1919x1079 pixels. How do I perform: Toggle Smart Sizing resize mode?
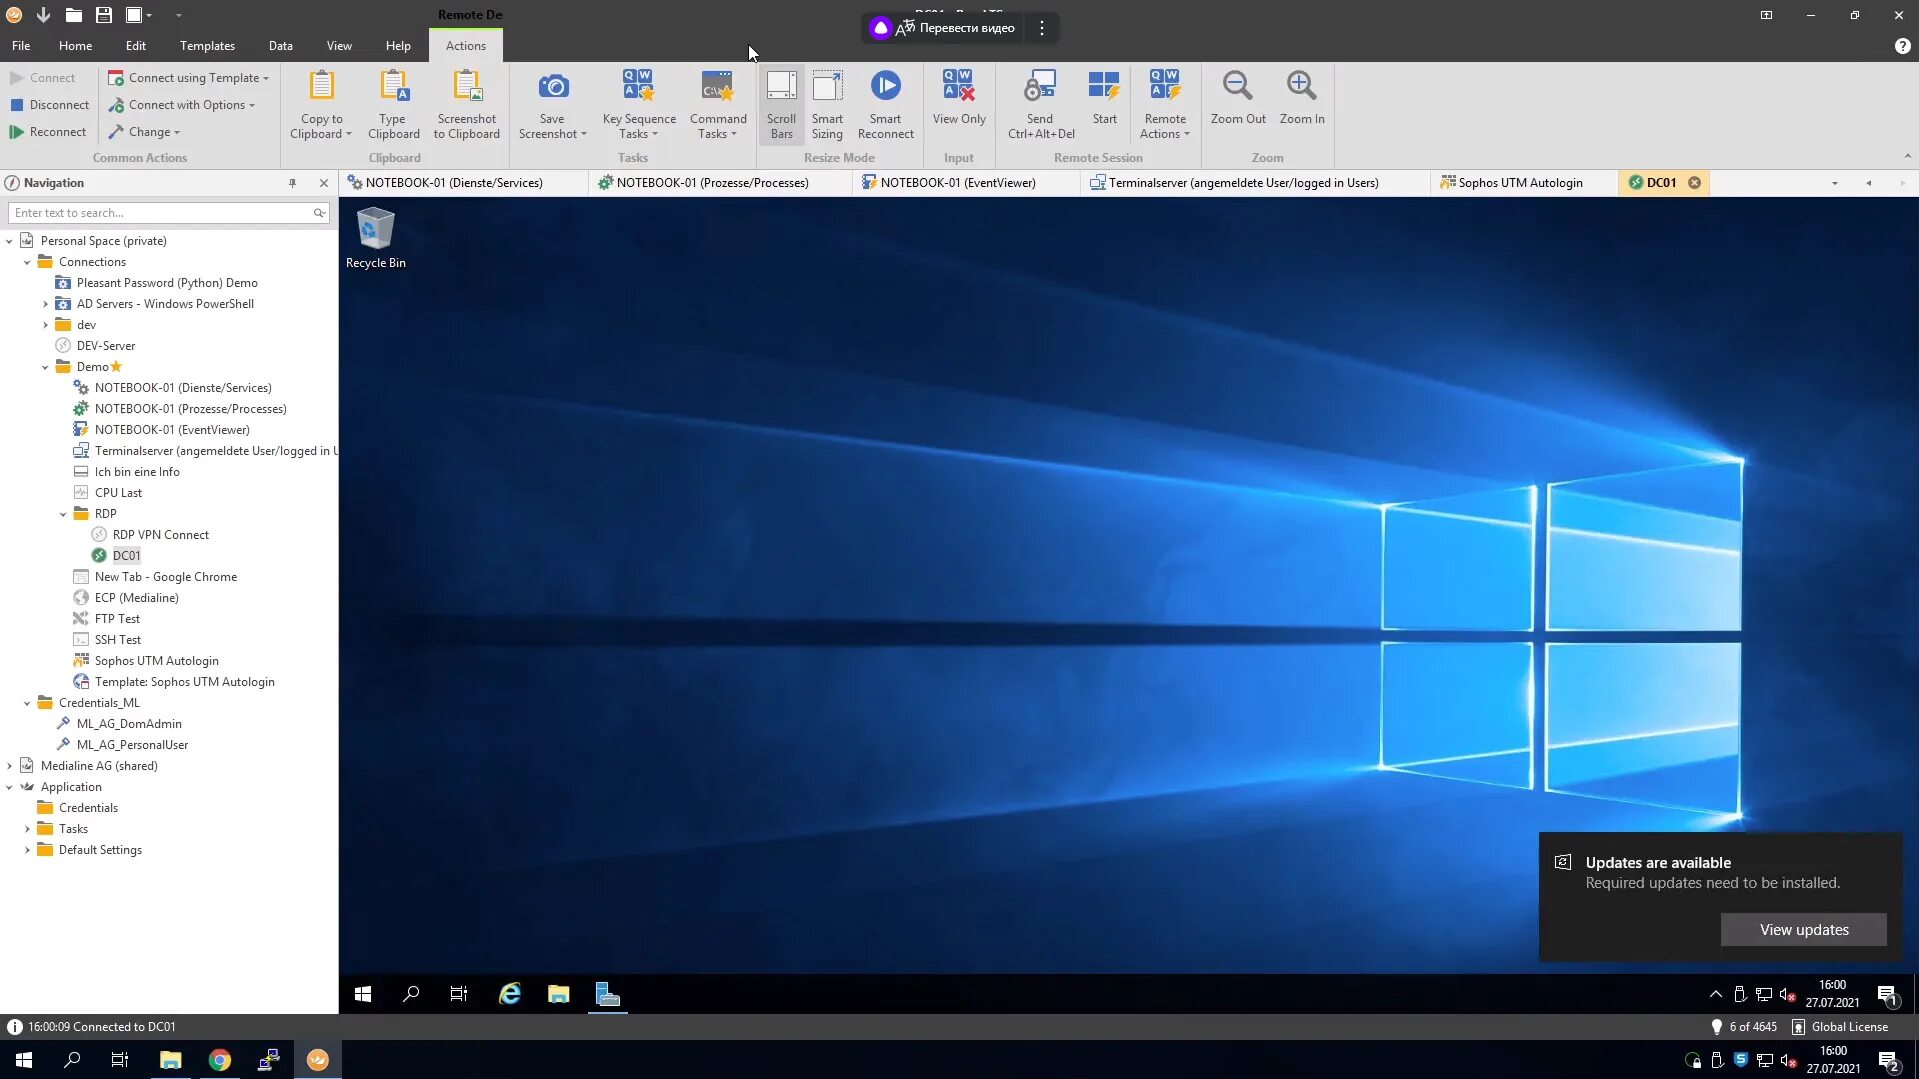(827, 104)
